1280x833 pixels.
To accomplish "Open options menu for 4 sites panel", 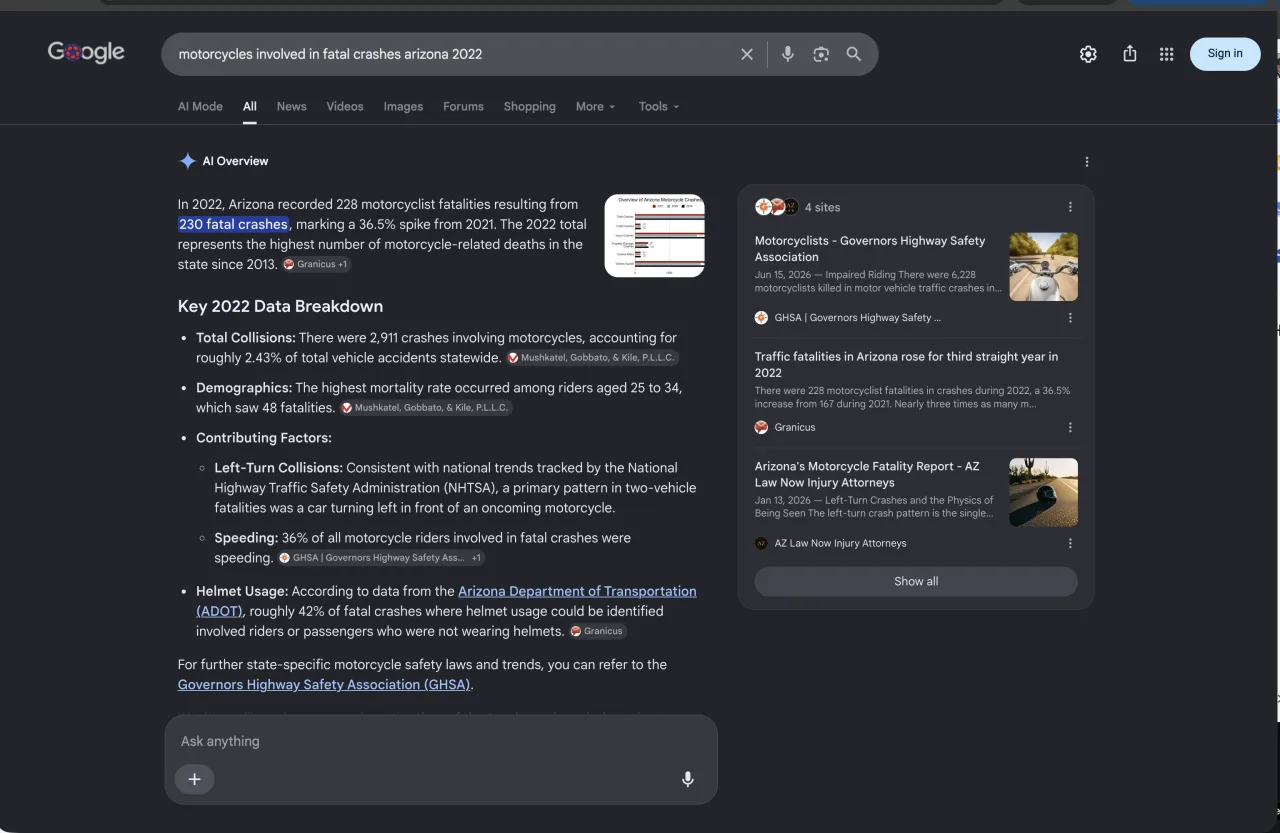I will pyautogui.click(x=1070, y=207).
